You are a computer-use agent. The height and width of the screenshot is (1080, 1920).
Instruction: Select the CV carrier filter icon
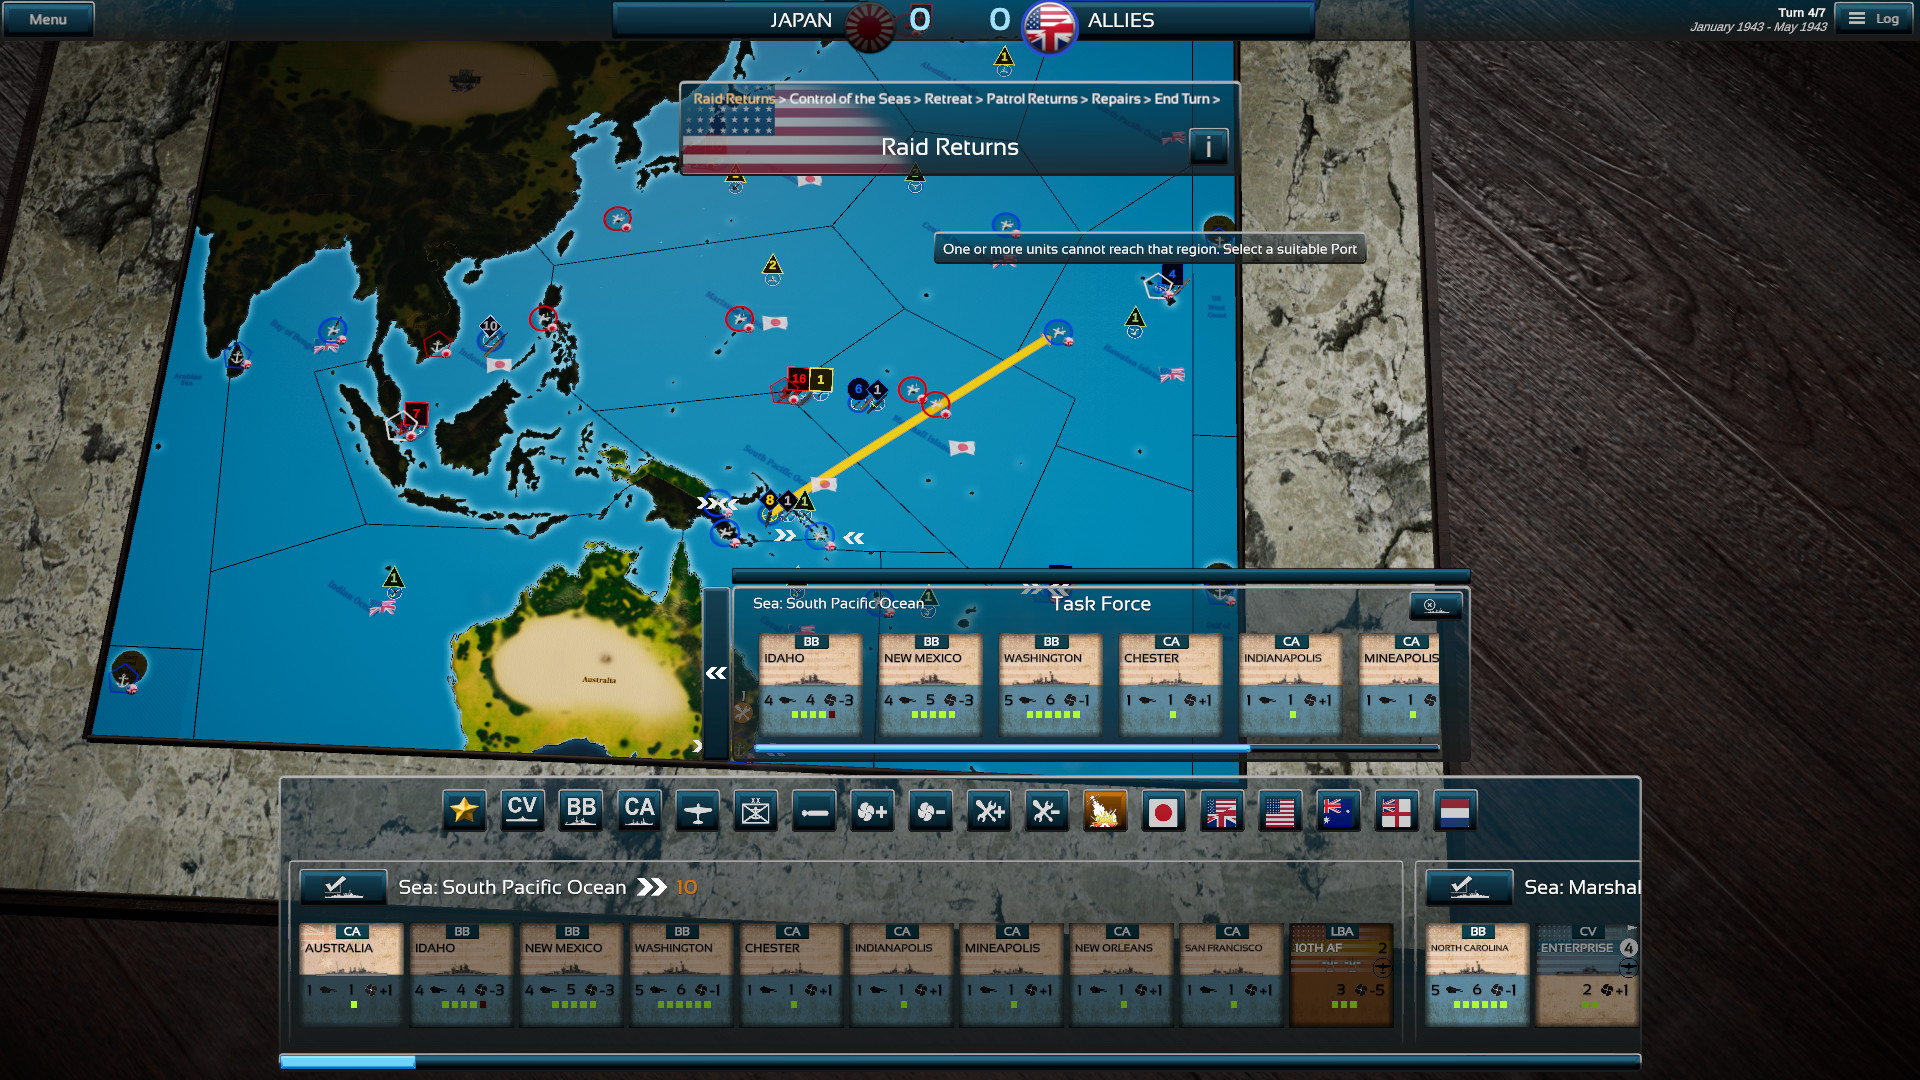[523, 811]
